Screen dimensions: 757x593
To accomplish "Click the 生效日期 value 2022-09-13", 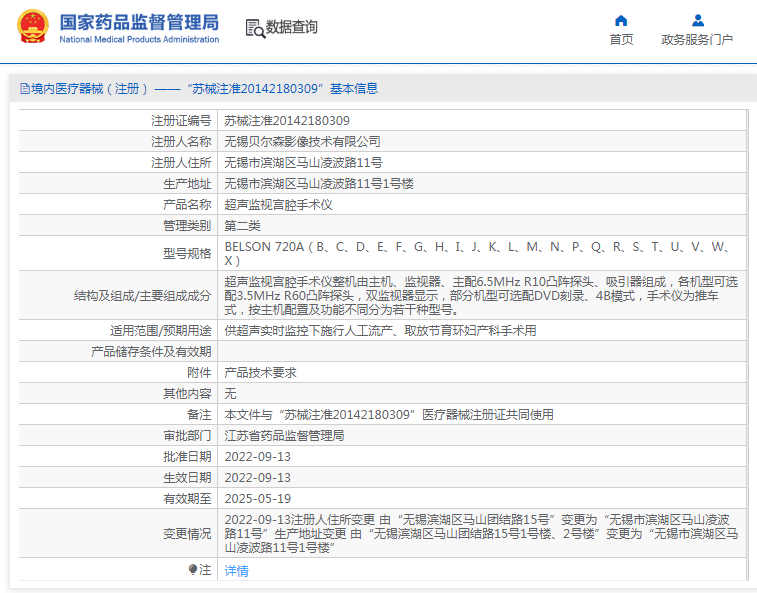I will coord(258,478).
